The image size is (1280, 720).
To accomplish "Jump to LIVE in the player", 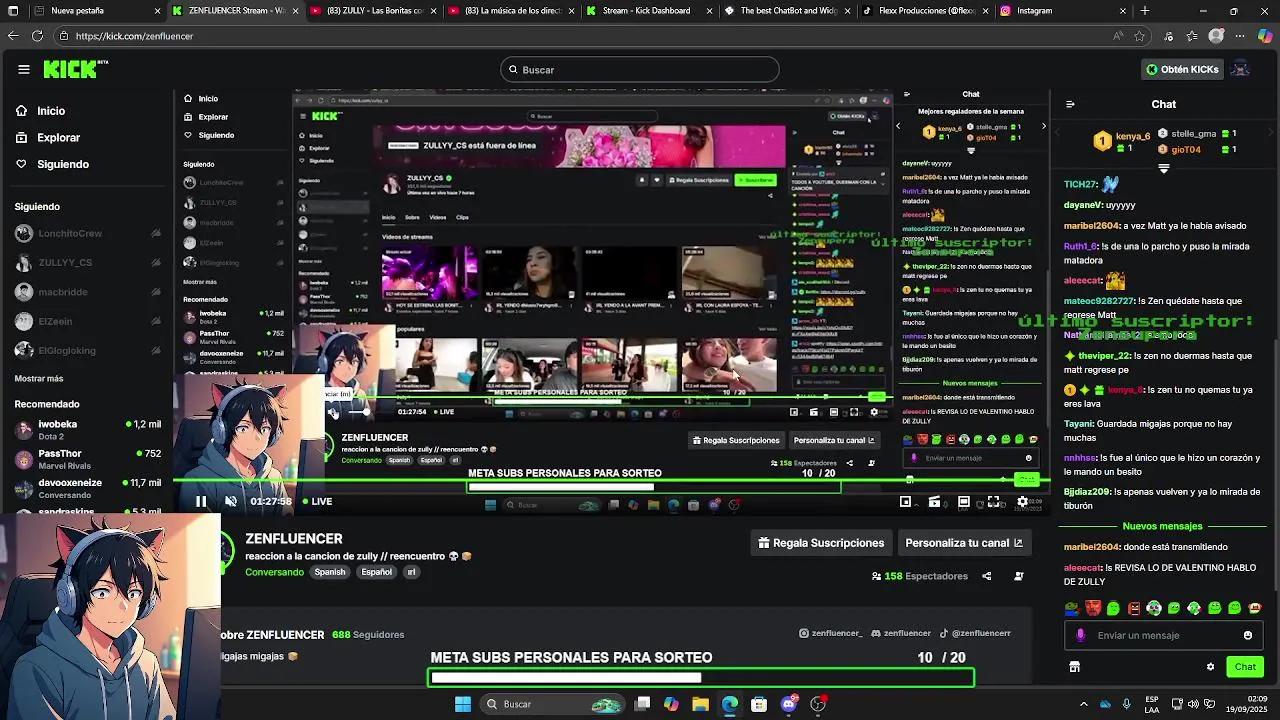I will (x=317, y=502).
